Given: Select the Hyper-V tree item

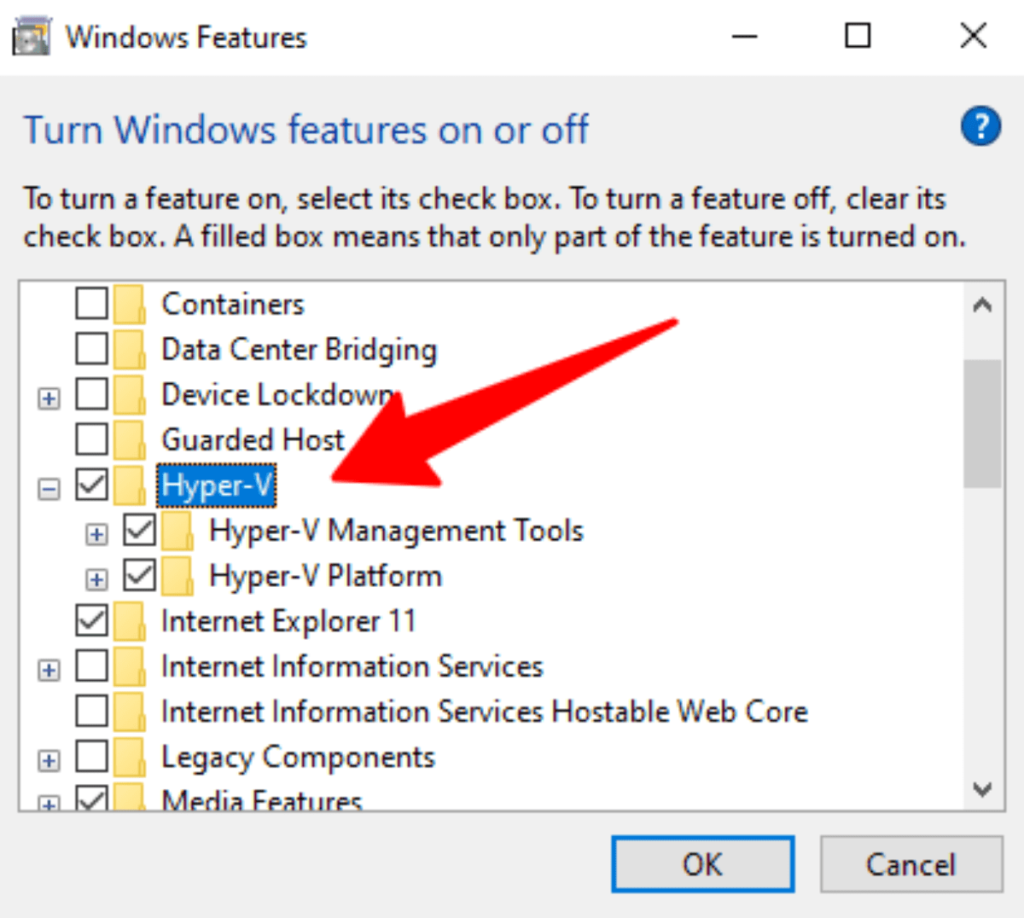Looking at the screenshot, I should pyautogui.click(x=218, y=485).
